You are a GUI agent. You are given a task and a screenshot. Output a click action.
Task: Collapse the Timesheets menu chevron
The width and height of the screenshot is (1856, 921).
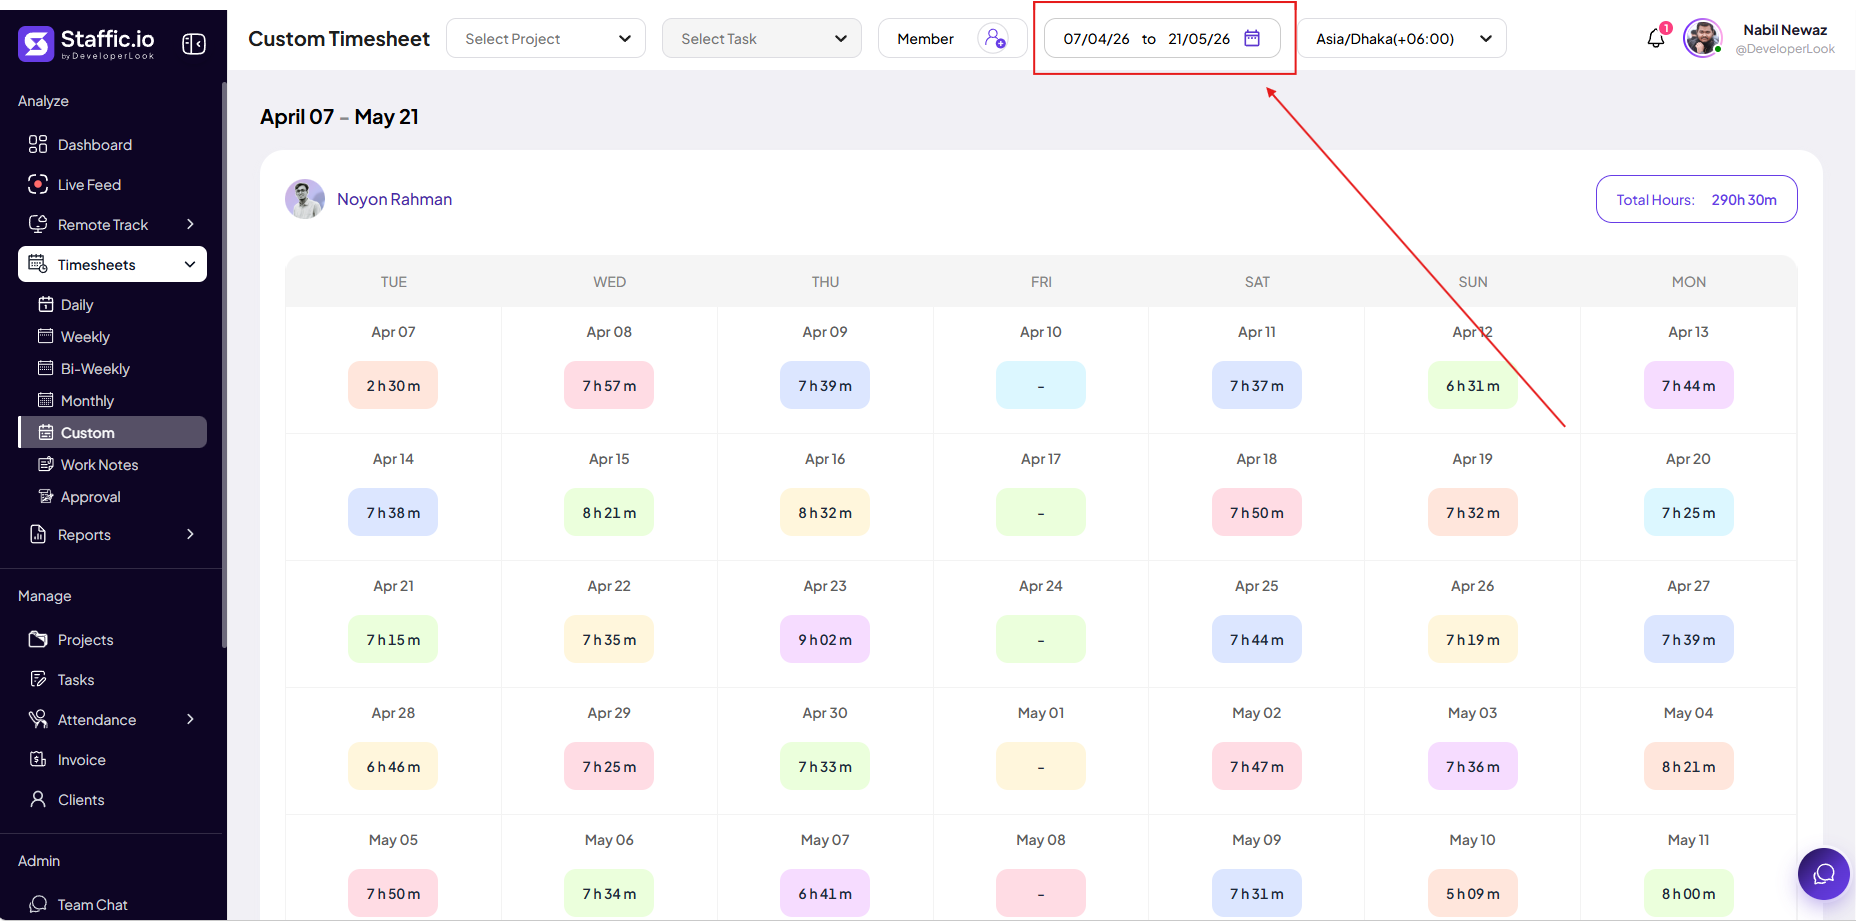click(x=190, y=264)
